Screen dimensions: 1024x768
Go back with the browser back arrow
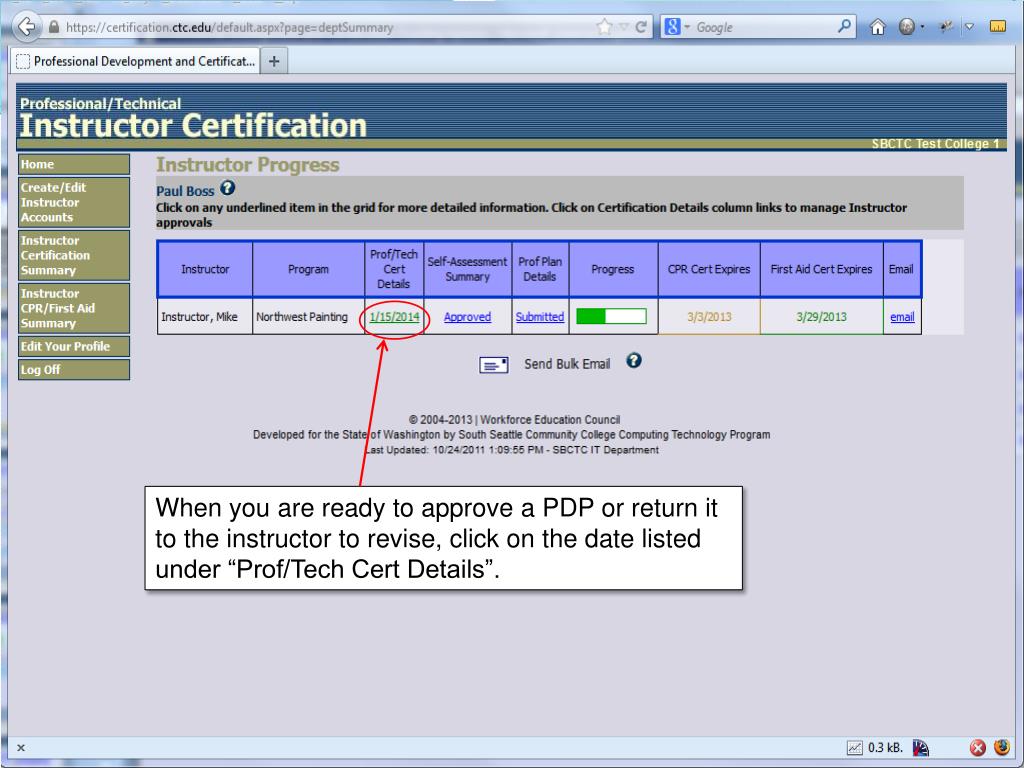tap(27, 27)
